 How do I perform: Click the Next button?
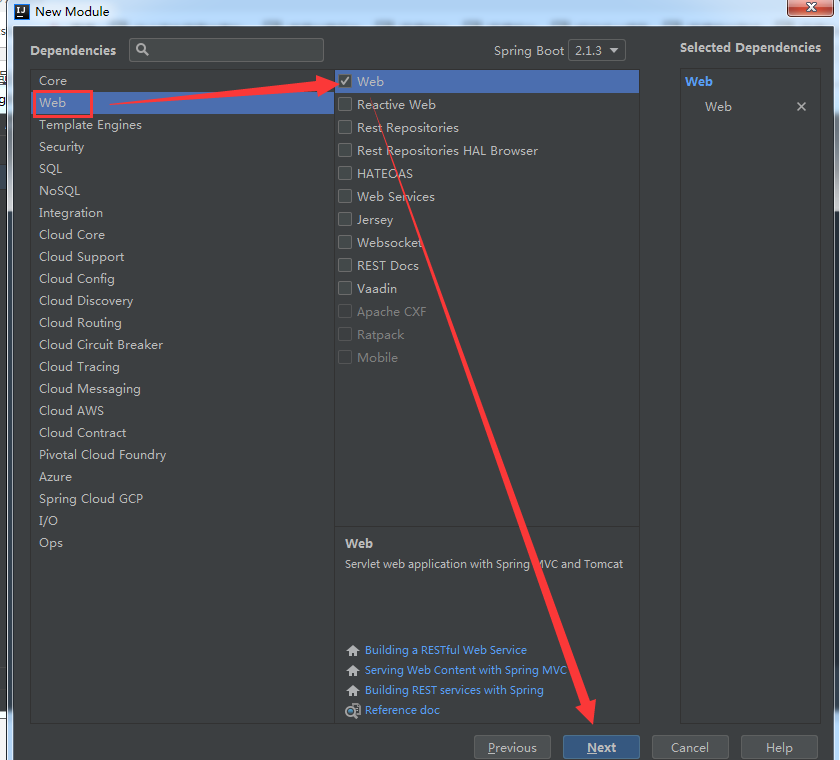coord(601,747)
